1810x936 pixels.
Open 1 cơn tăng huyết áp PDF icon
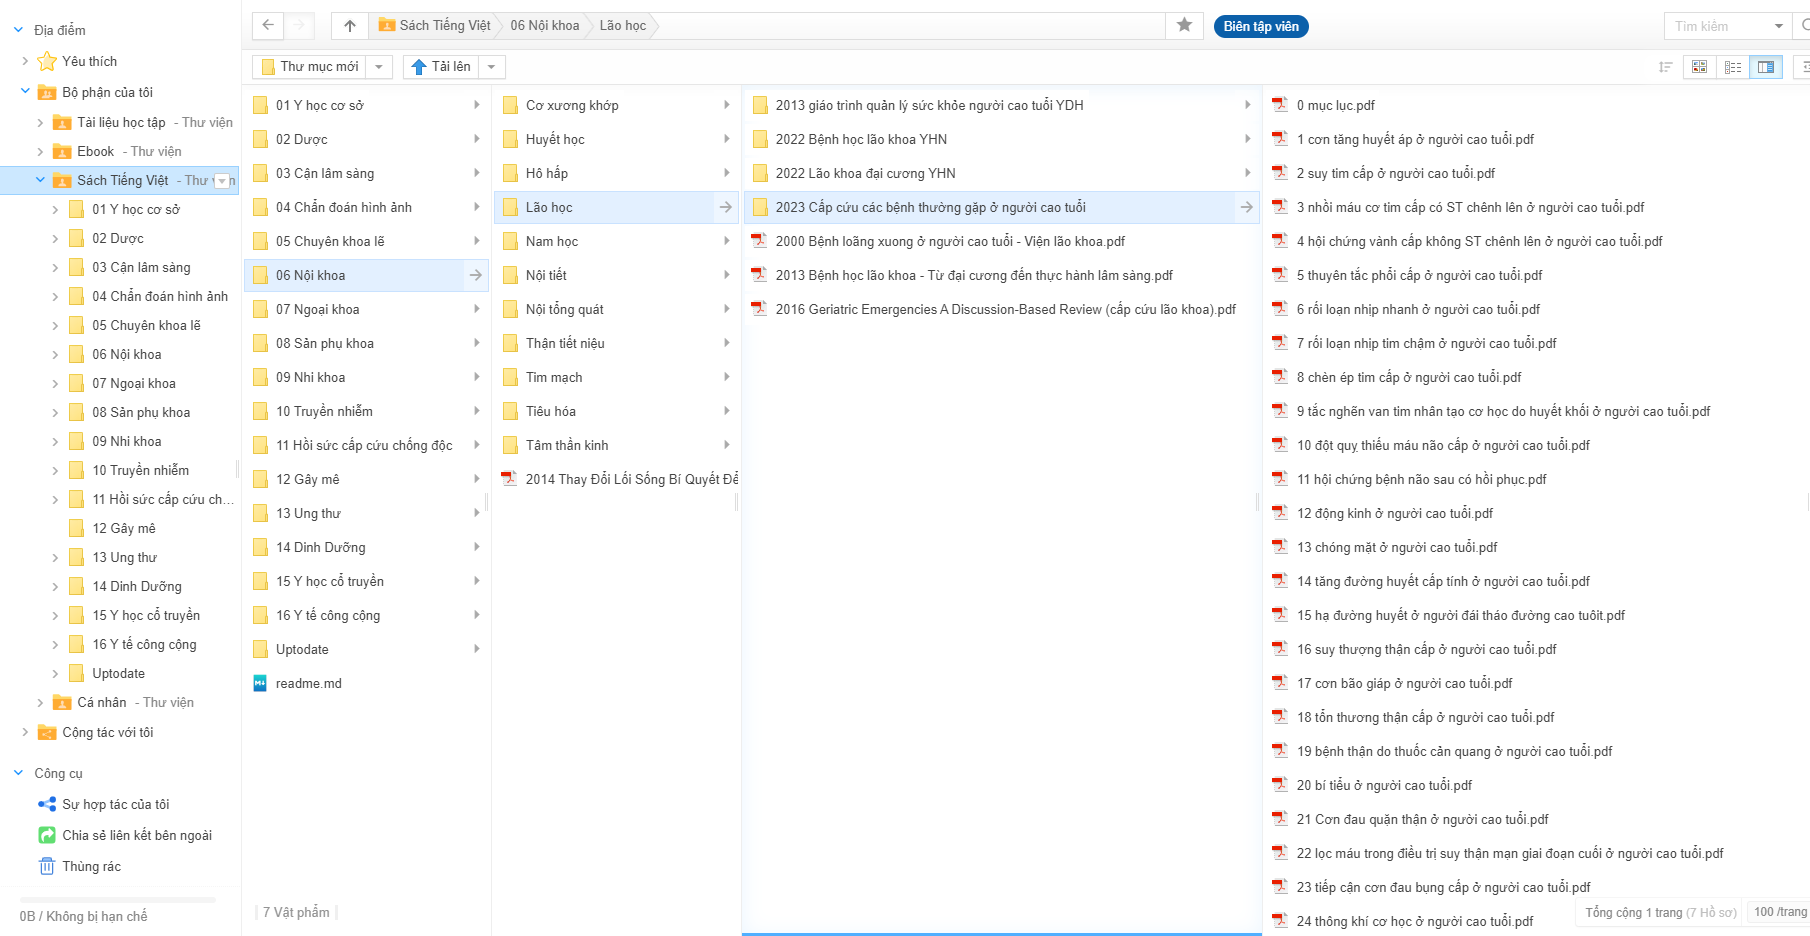(1280, 138)
